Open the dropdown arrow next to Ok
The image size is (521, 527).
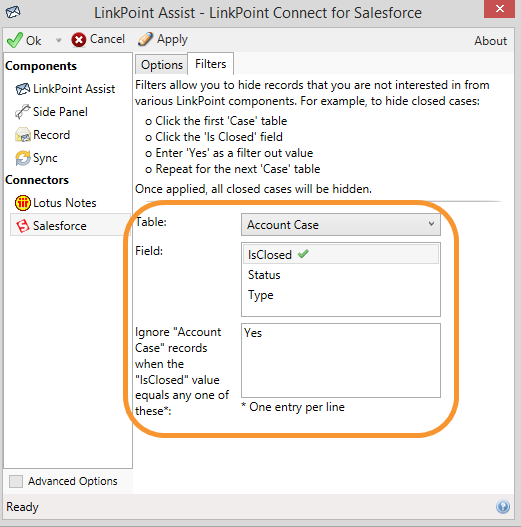pos(58,40)
